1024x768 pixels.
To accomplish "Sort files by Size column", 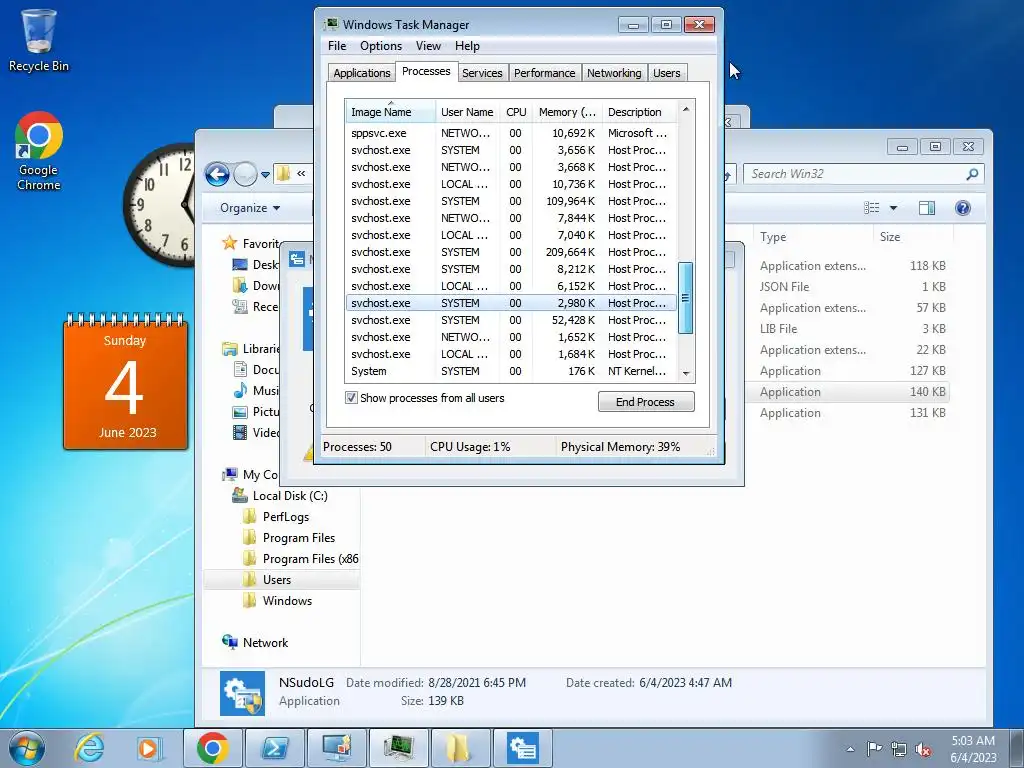I will pos(913,236).
